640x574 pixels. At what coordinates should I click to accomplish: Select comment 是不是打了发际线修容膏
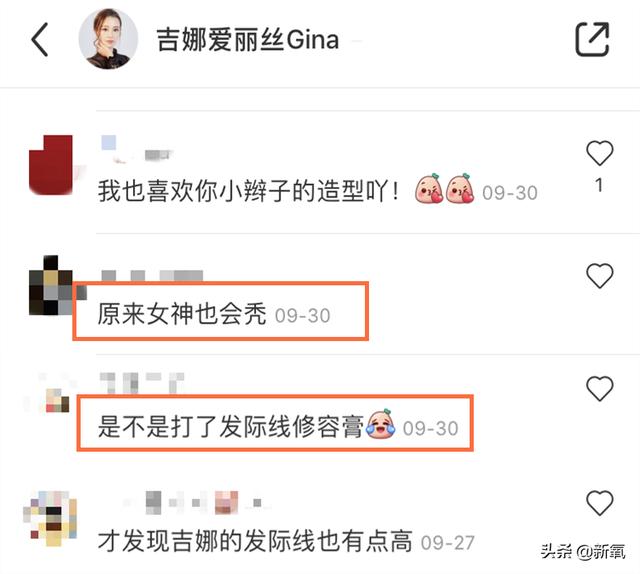231,427
